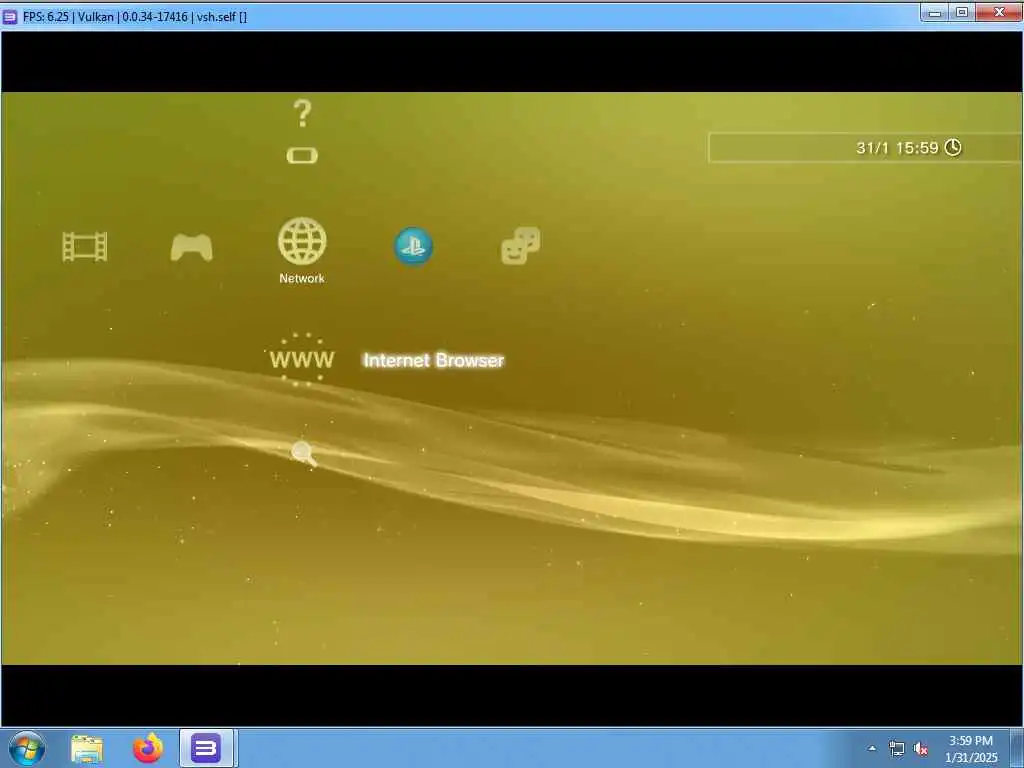Click the RPCS3 icon in title bar

click(x=10, y=16)
